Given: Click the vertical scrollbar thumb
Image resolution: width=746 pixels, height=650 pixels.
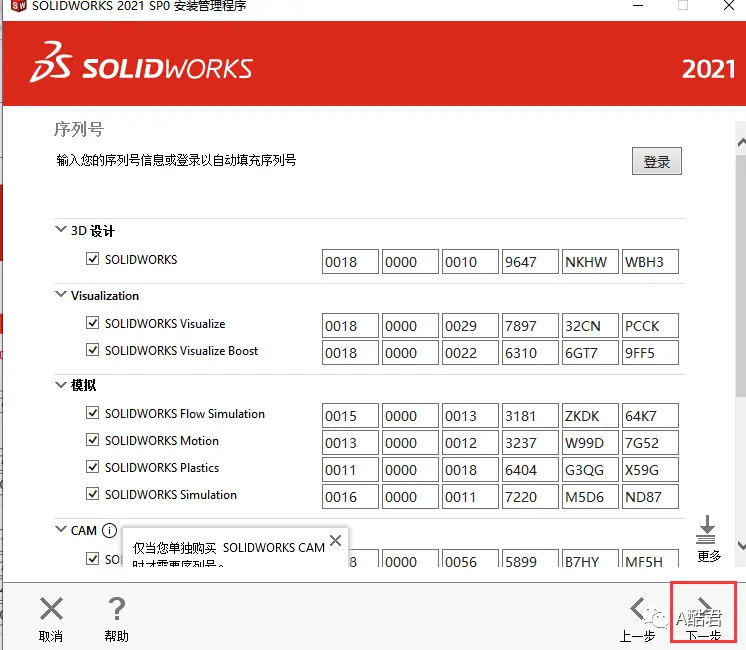Looking at the screenshot, I should pyautogui.click(x=741, y=275).
